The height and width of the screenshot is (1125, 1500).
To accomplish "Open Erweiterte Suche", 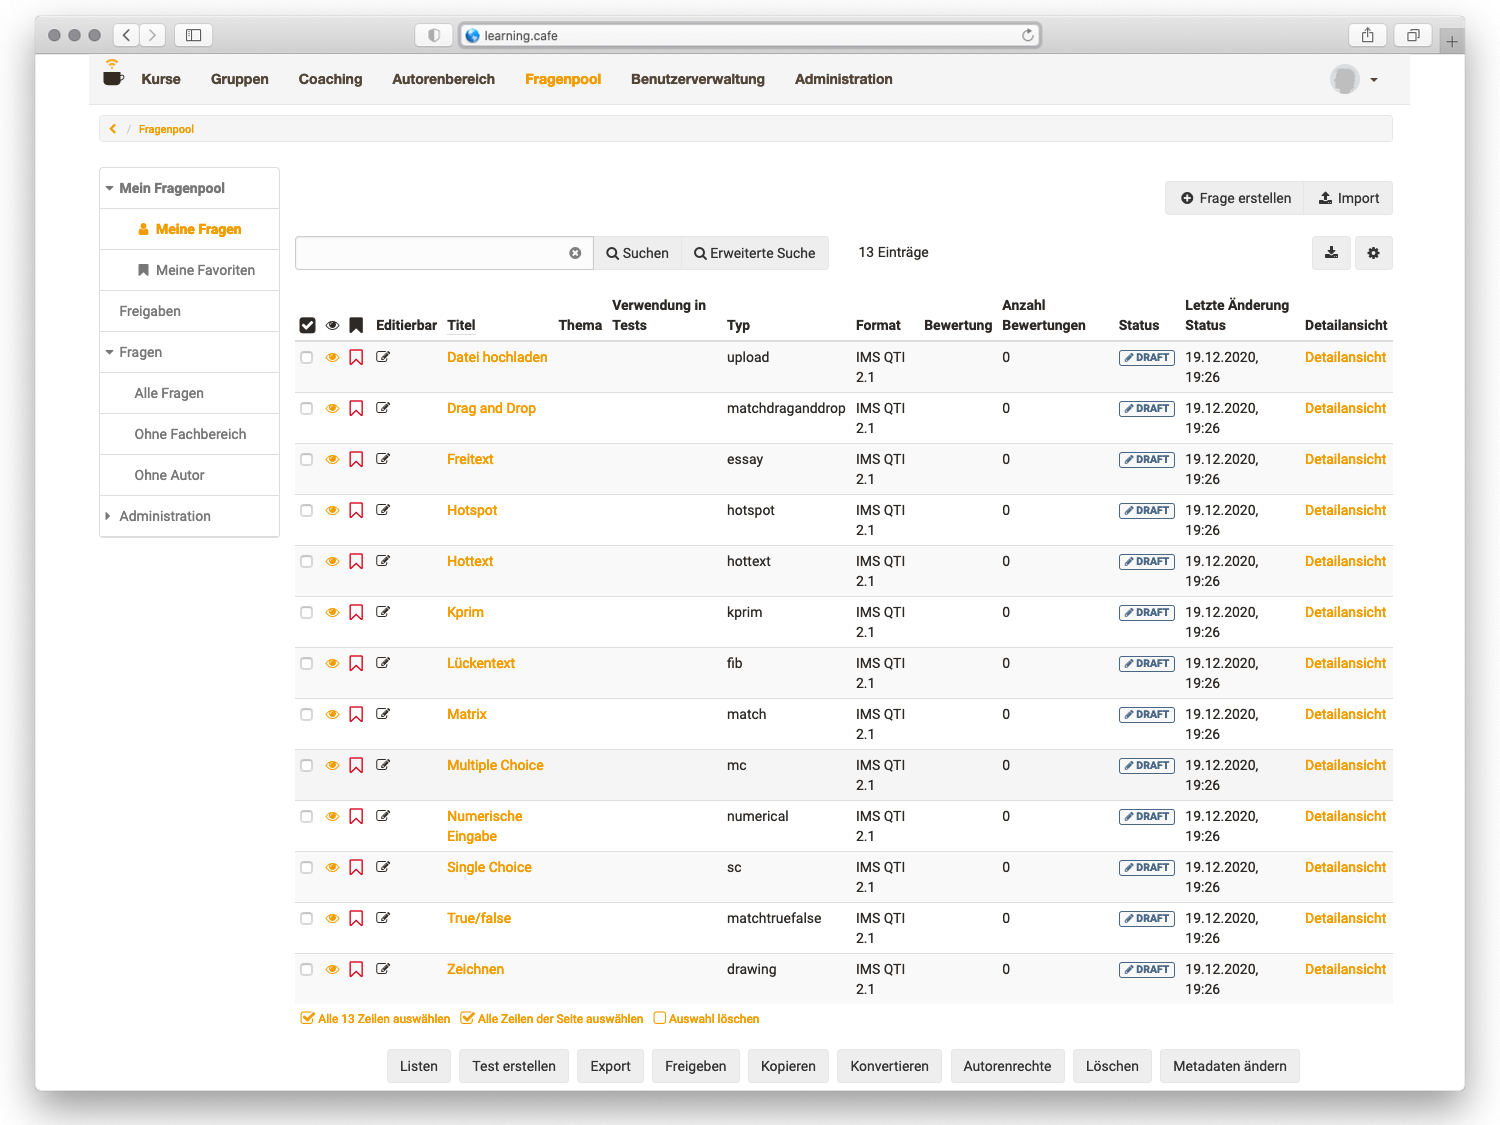I will coord(755,253).
